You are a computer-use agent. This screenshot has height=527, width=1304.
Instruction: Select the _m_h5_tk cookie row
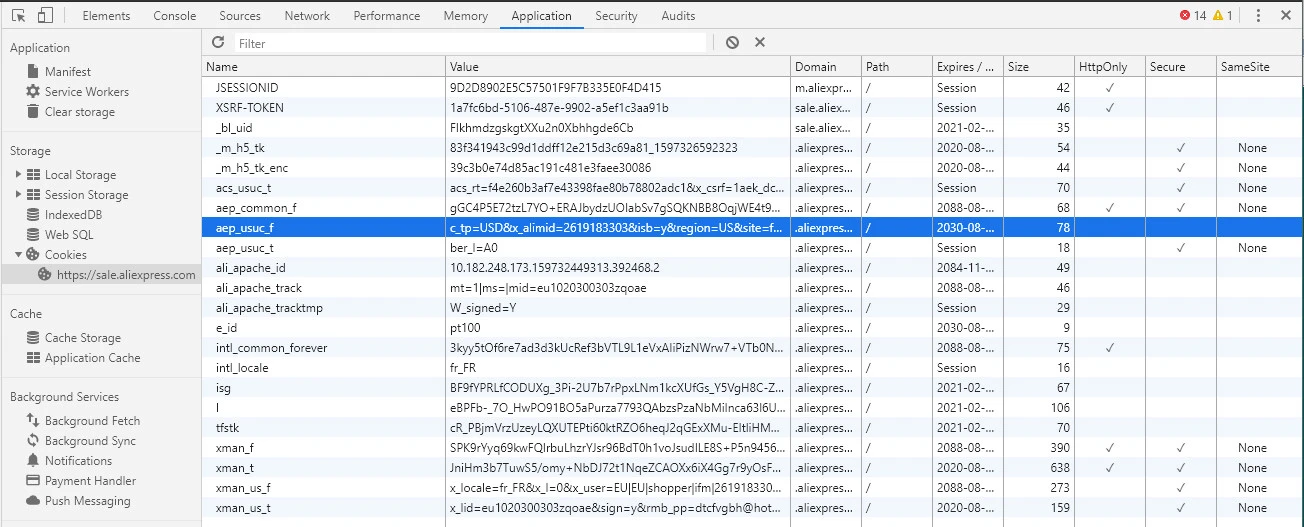753,148
